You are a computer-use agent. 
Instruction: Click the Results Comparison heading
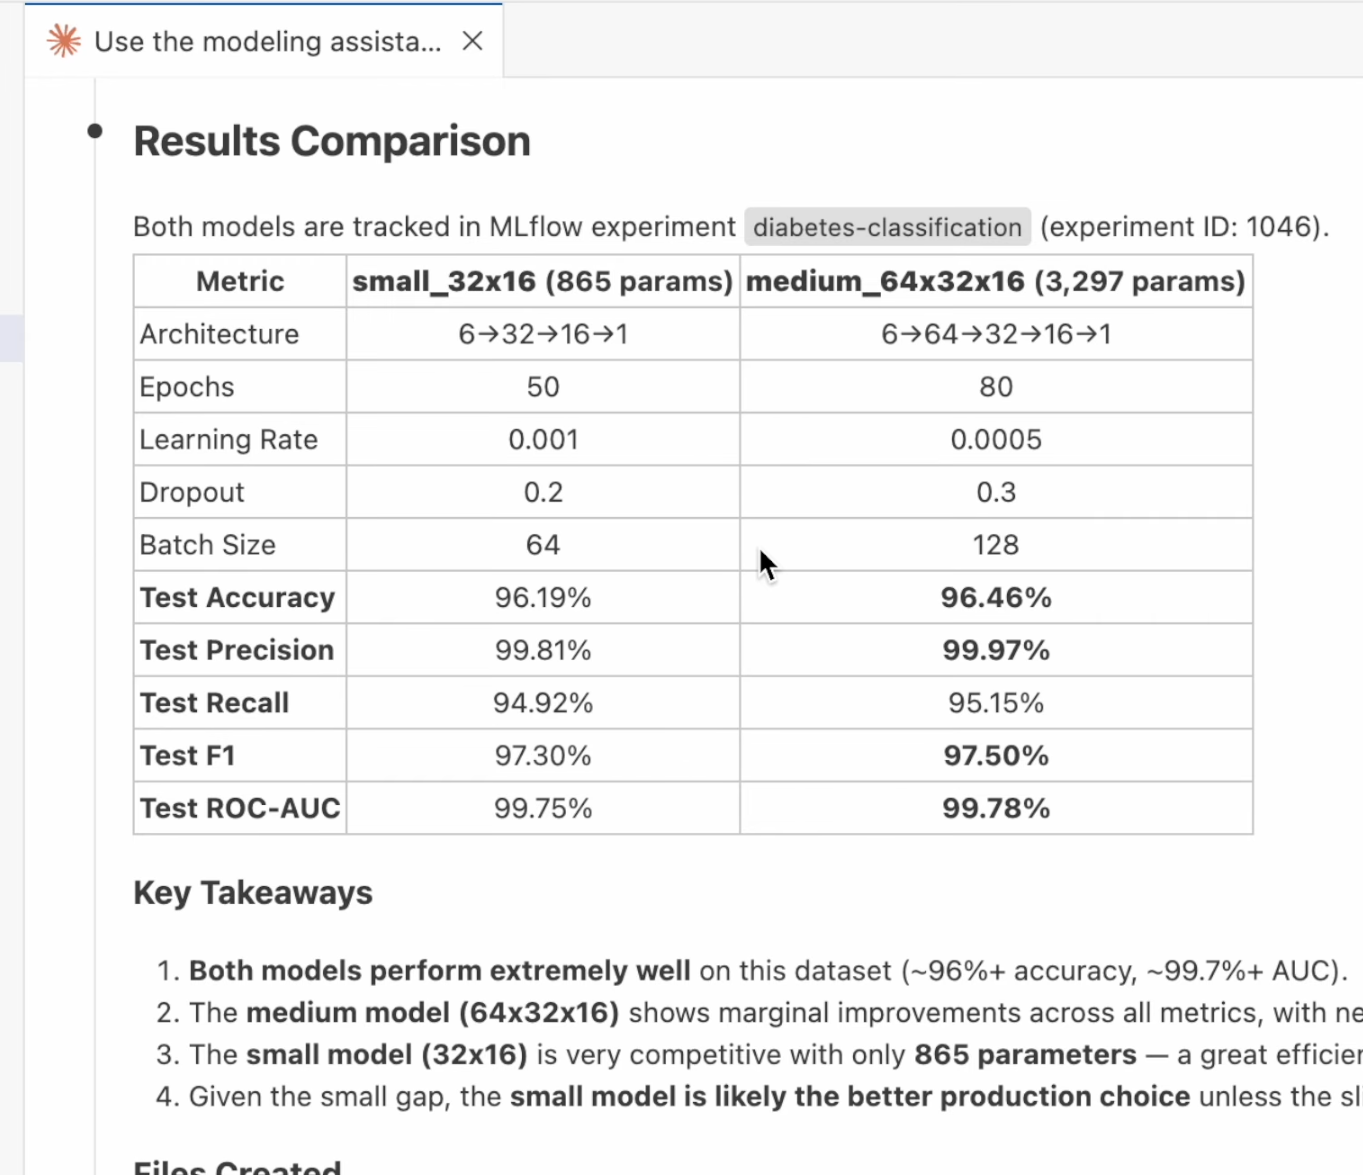[x=332, y=141]
